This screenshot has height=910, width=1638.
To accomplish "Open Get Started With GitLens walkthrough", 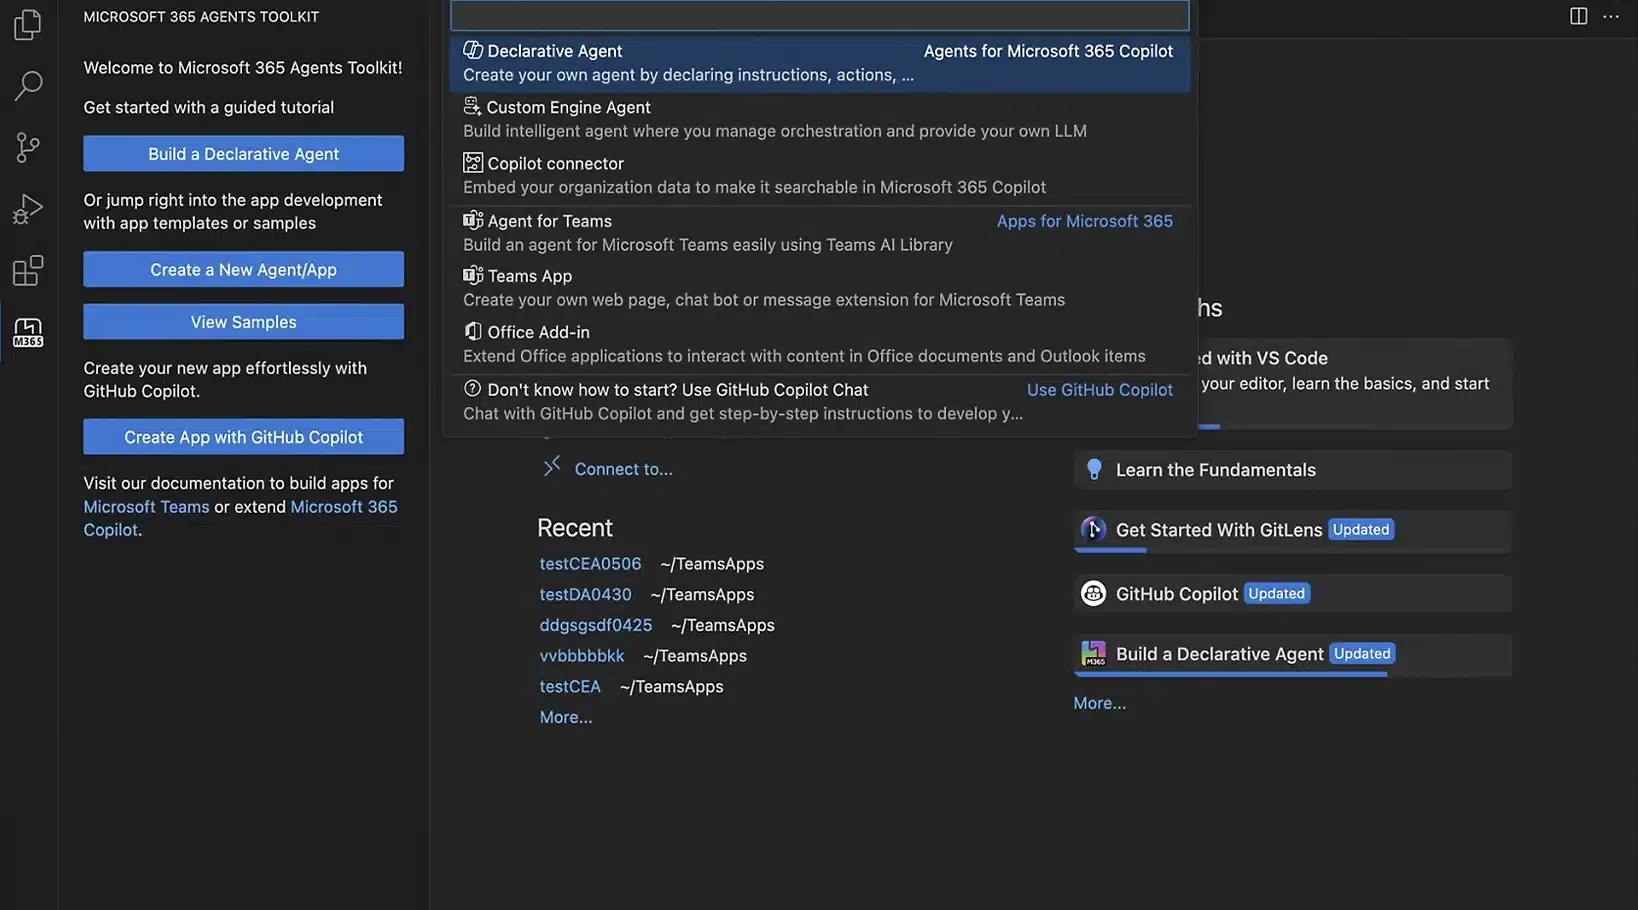I will tap(1292, 531).
